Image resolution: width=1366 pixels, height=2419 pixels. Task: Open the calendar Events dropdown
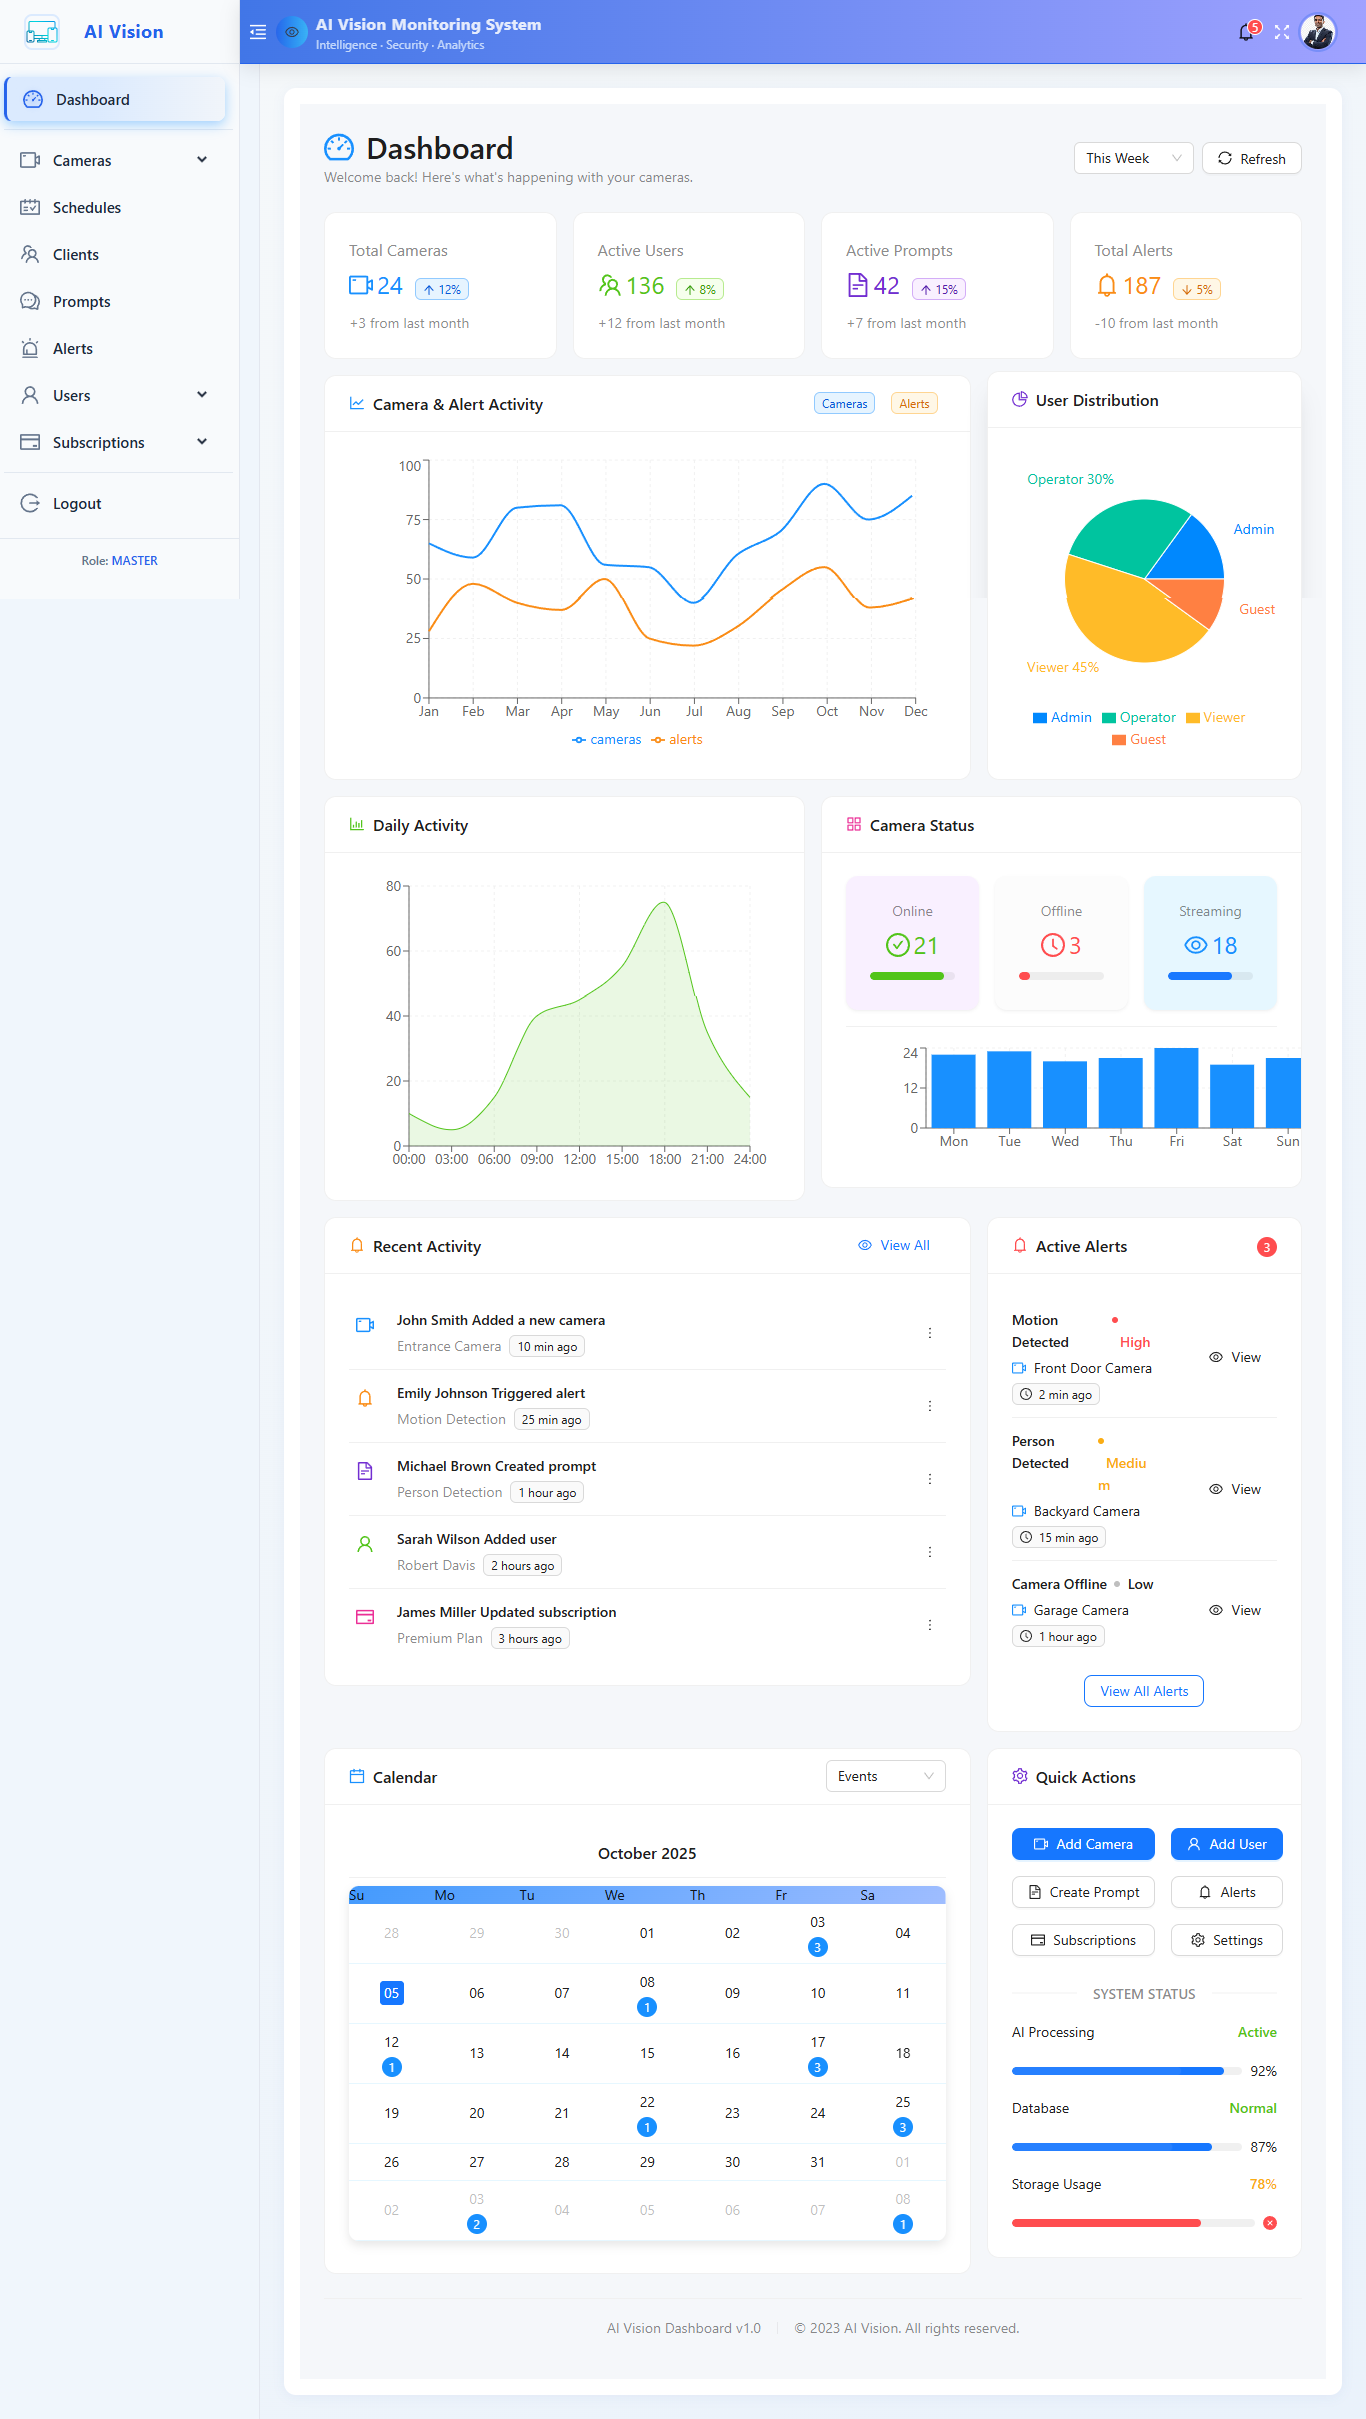(885, 1776)
